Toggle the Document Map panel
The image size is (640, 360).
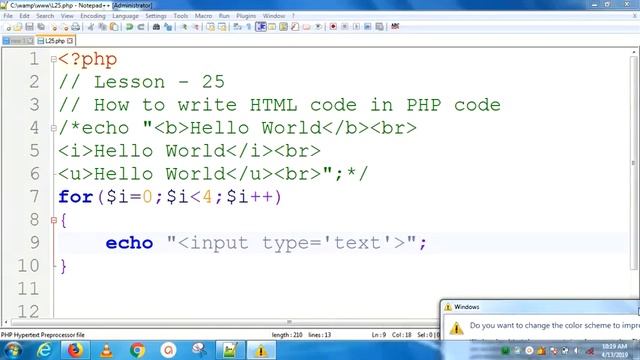283,27
